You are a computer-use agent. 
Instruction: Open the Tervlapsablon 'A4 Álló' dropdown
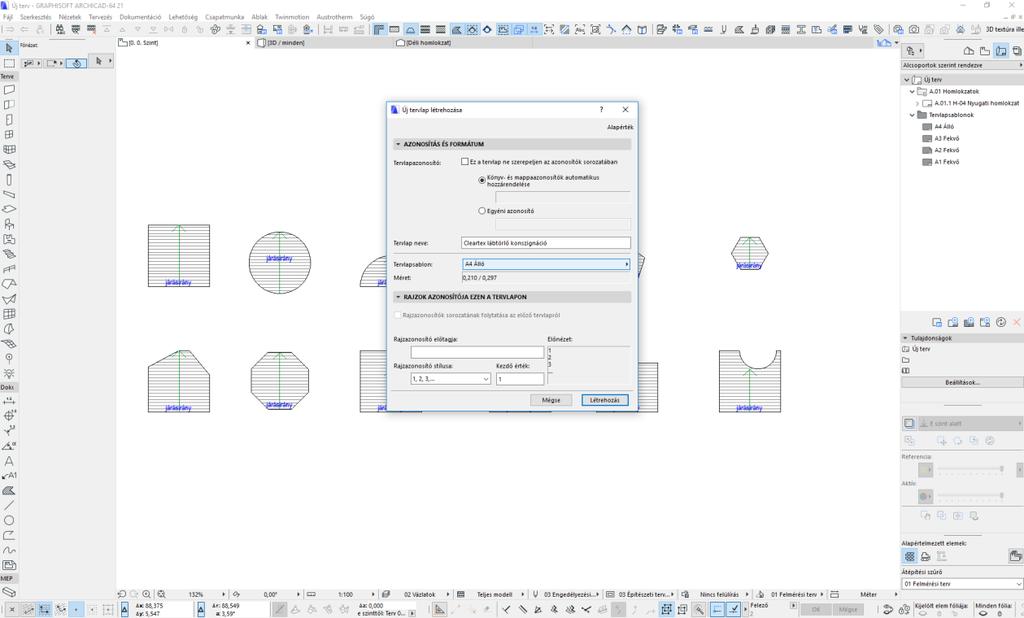(x=546, y=264)
